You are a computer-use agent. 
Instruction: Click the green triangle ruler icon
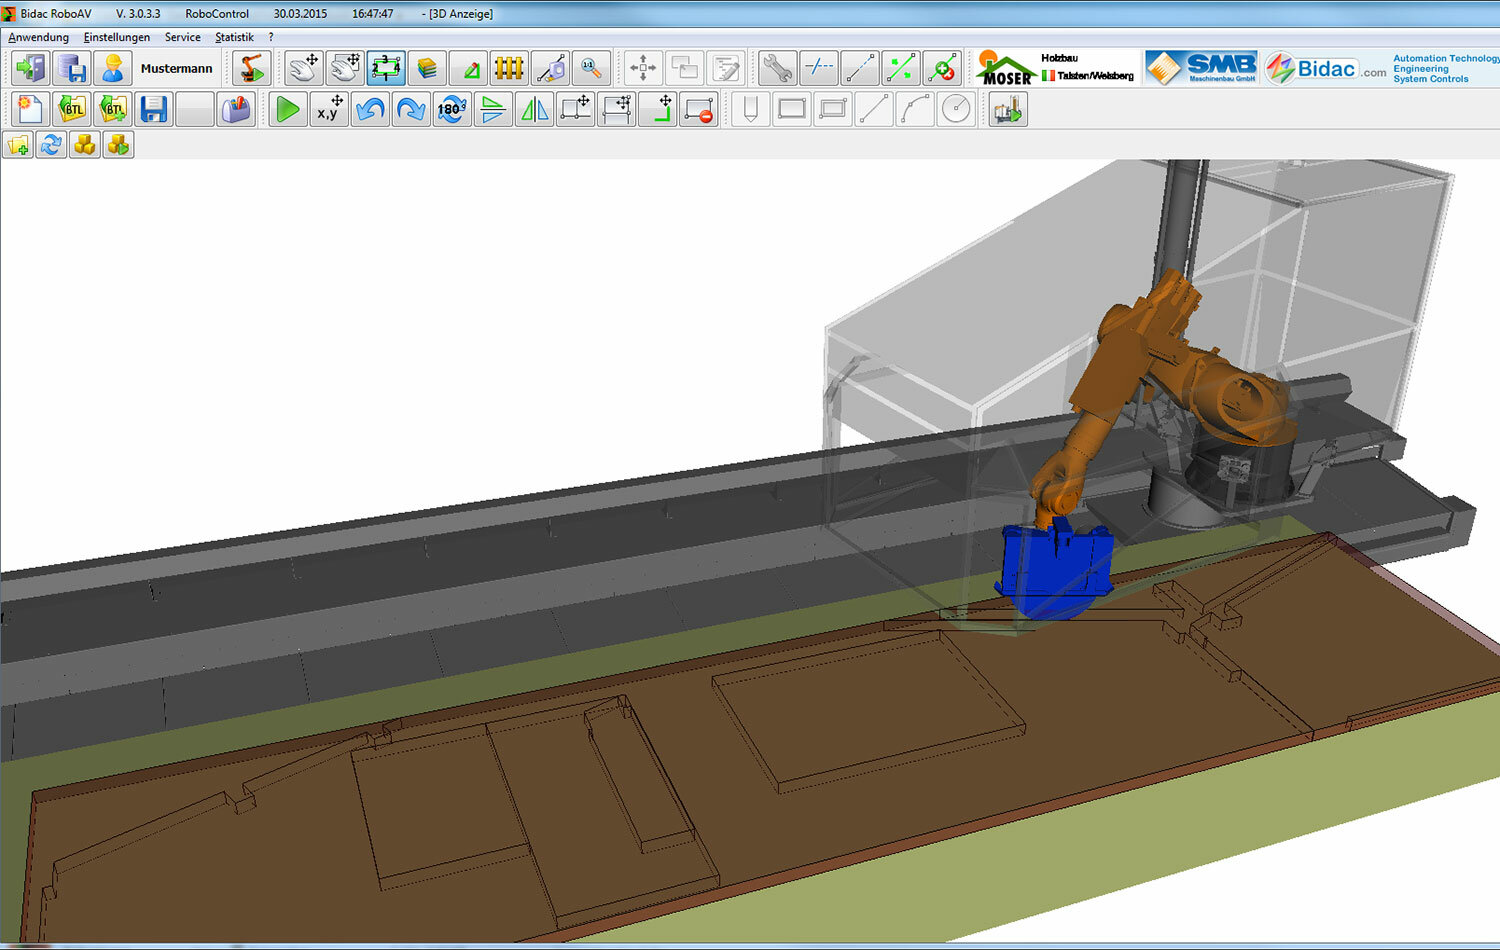coord(468,68)
